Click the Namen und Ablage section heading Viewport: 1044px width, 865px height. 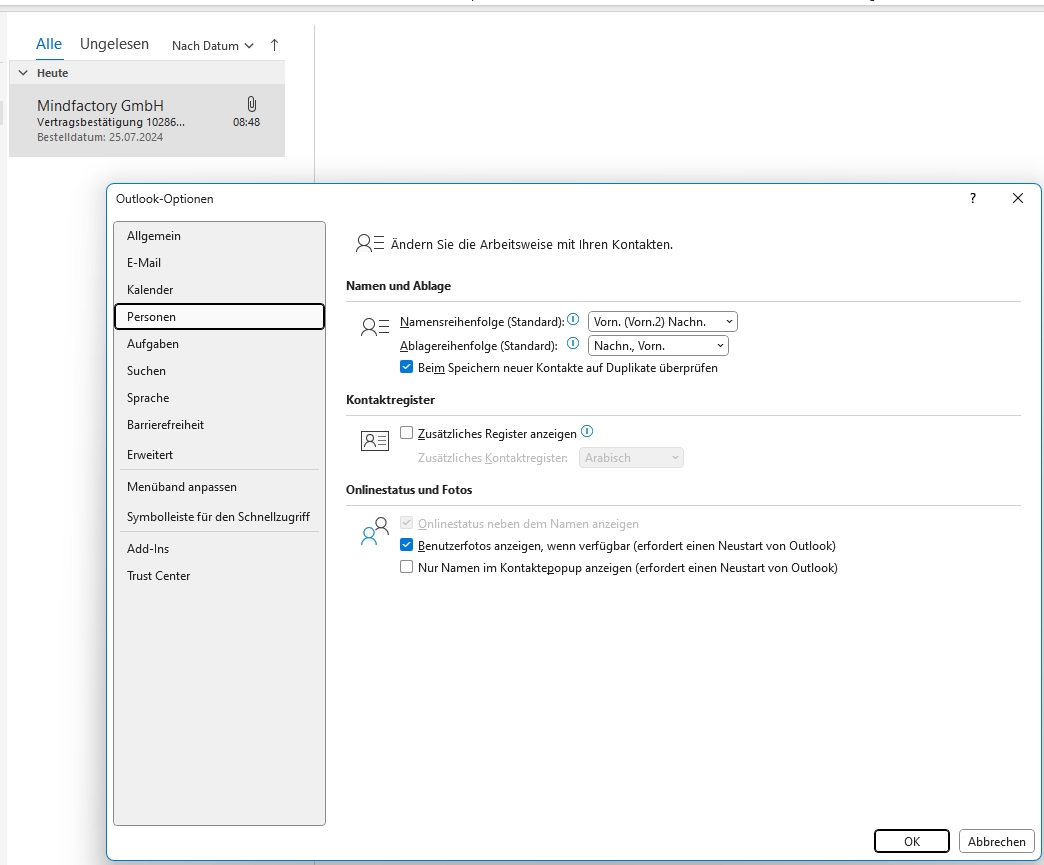[x=398, y=286]
